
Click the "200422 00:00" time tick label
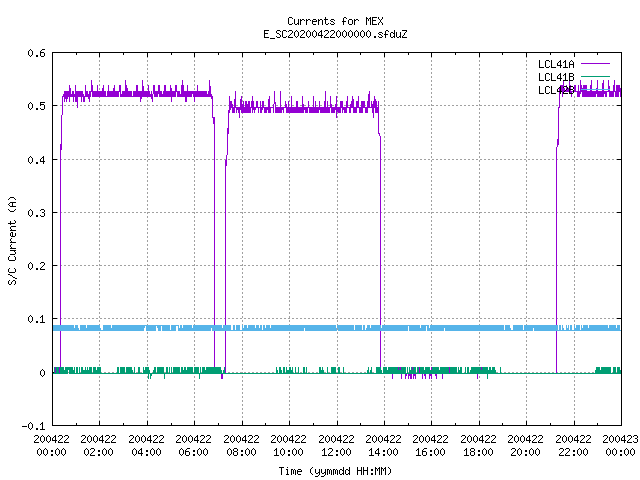(x=51, y=446)
